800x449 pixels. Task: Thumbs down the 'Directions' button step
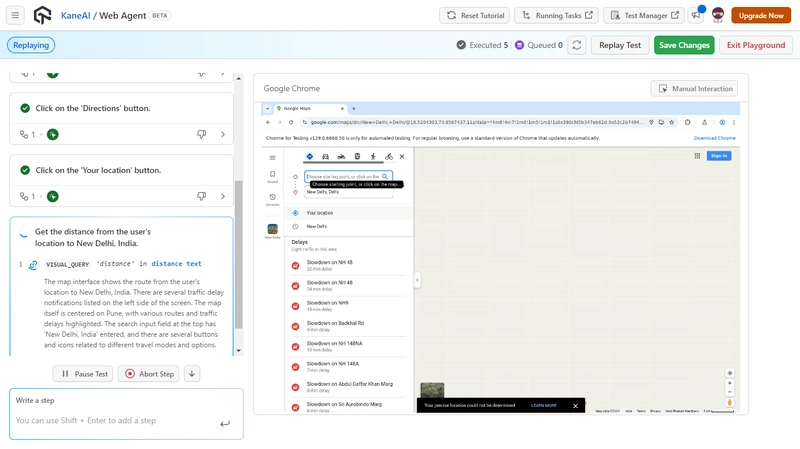(202, 134)
